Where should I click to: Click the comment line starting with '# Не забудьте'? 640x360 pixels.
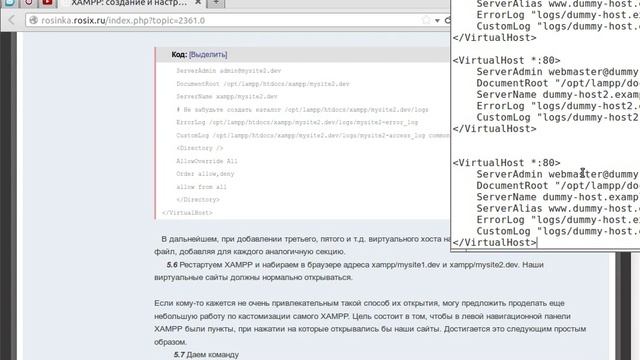click(x=302, y=109)
